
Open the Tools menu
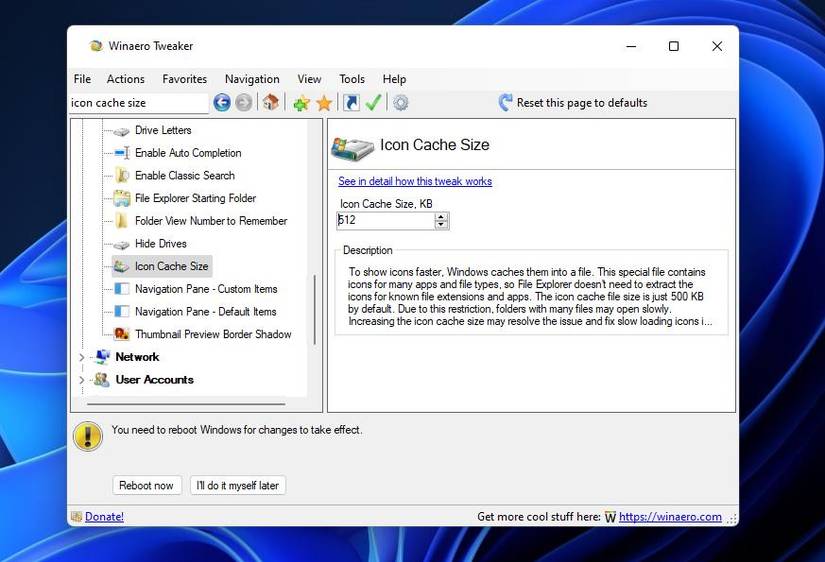tap(351, 79)
